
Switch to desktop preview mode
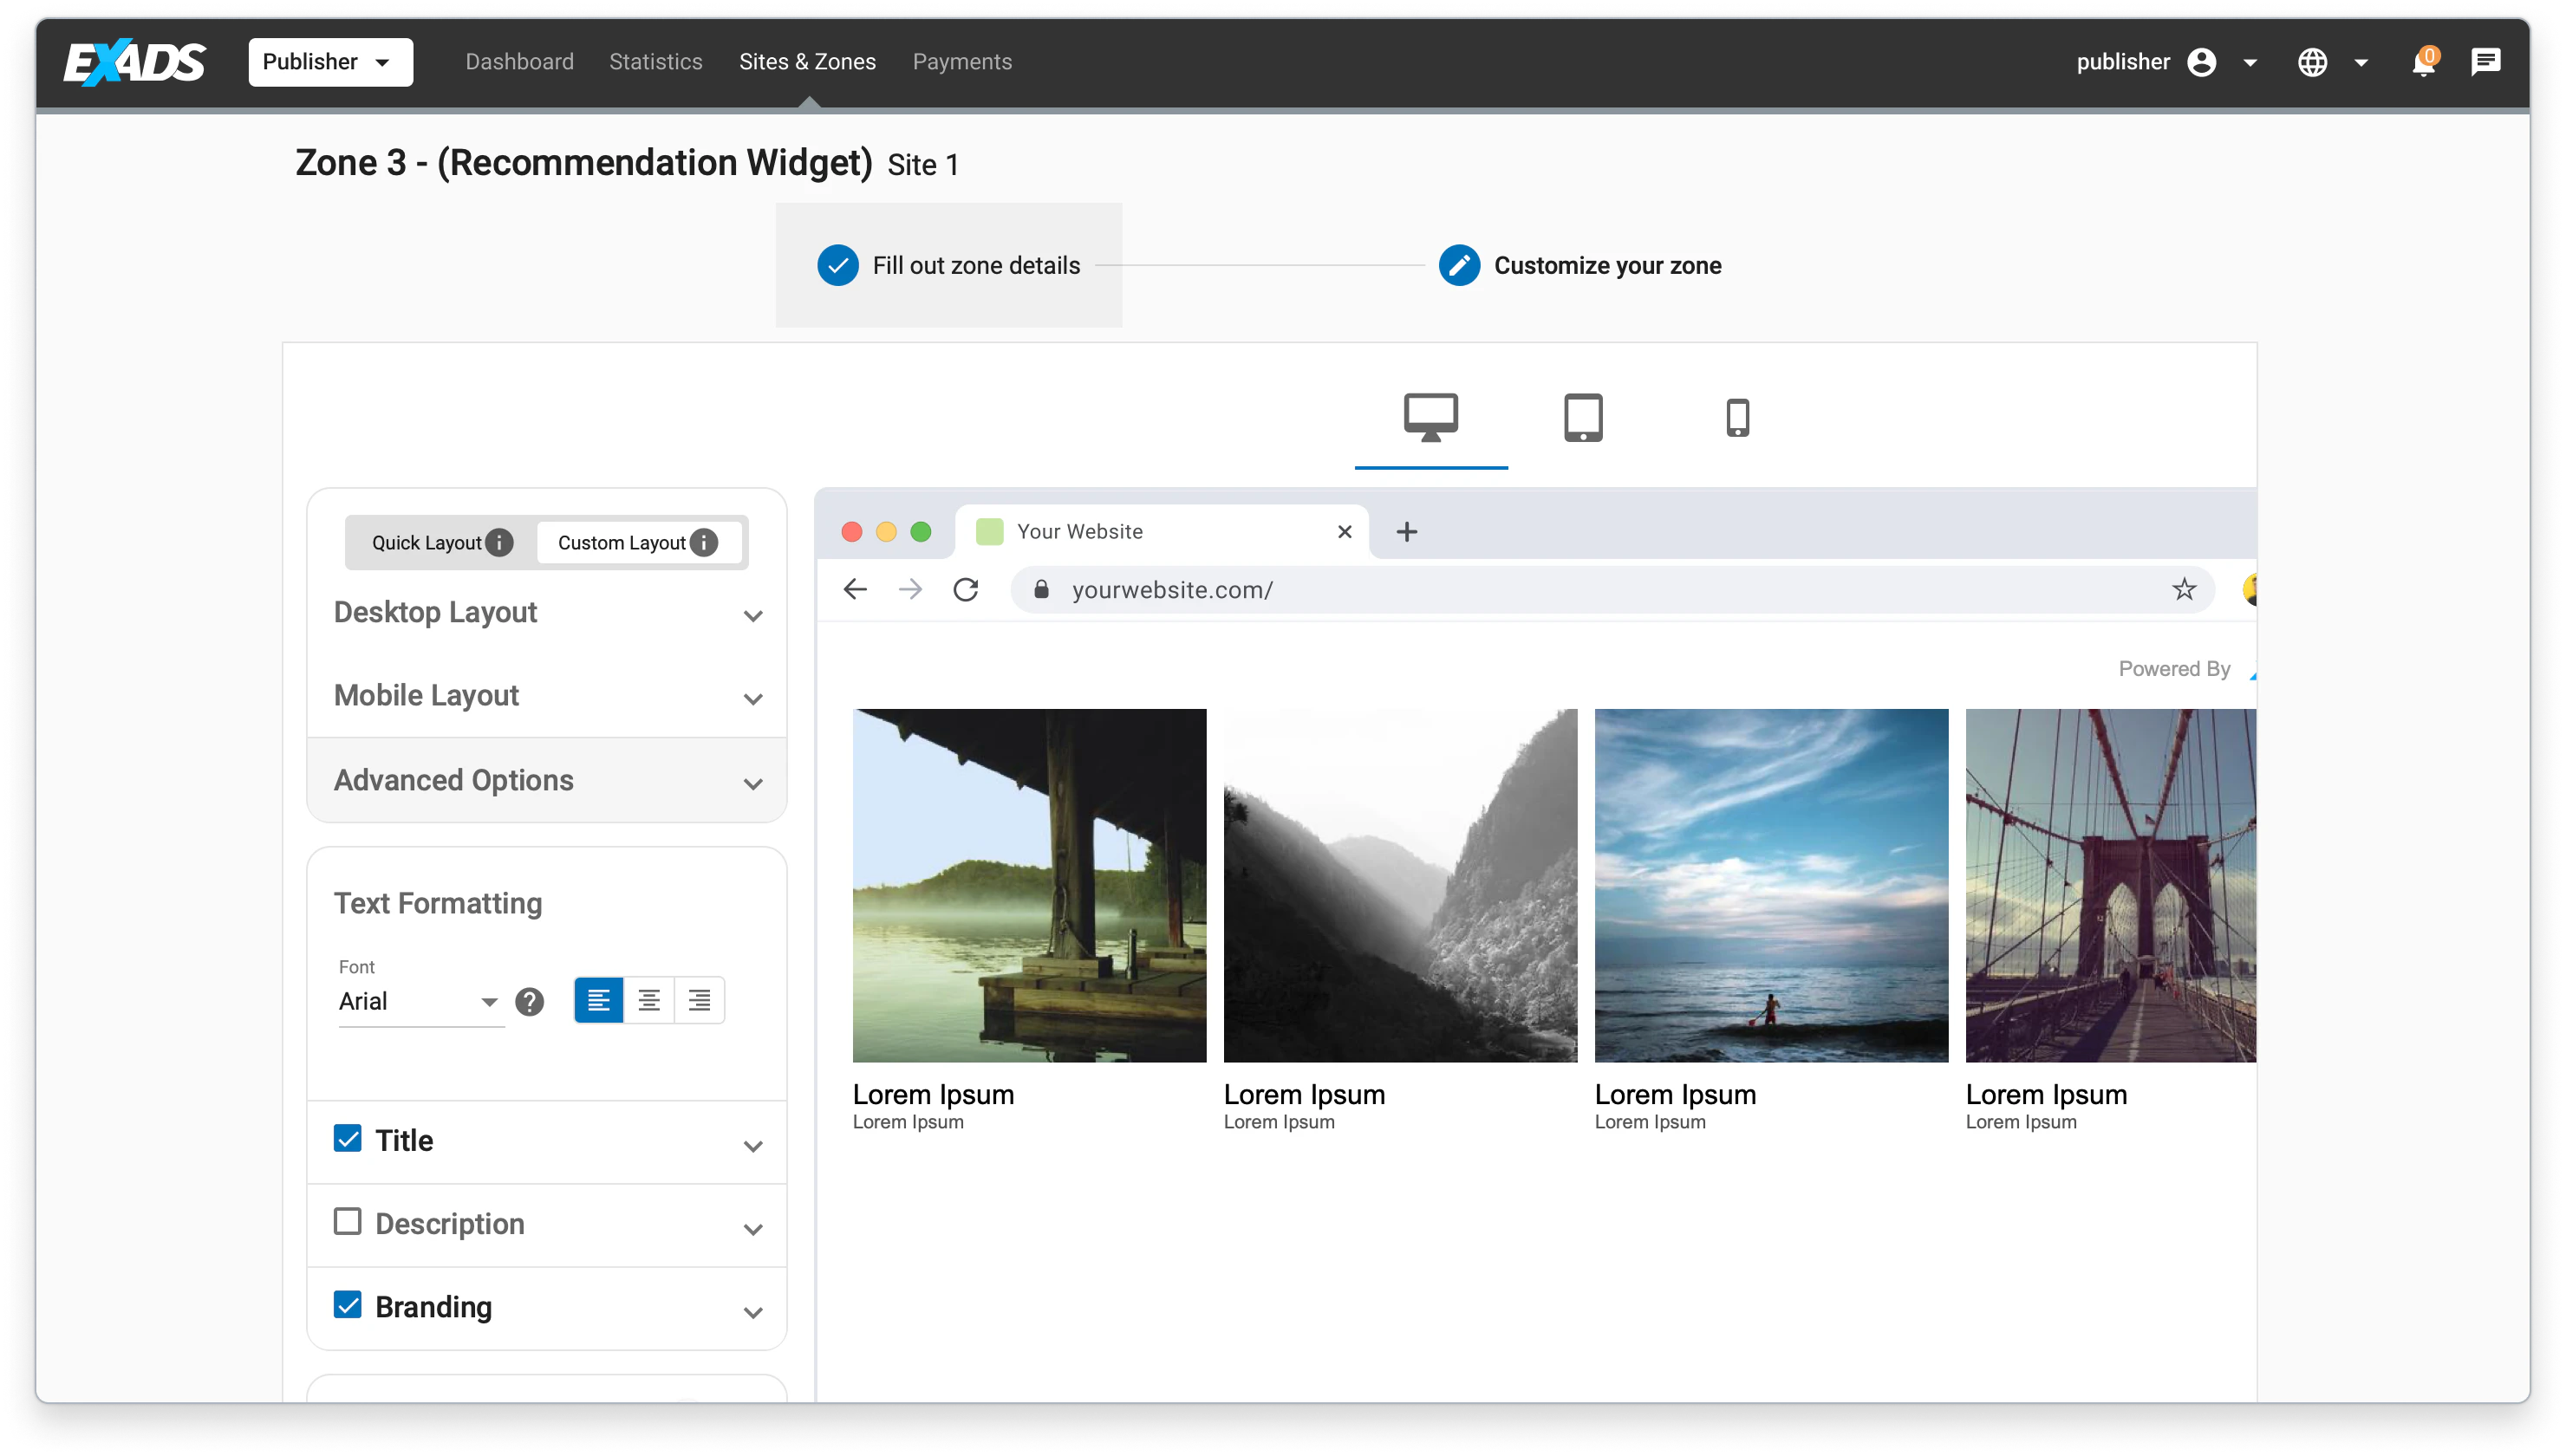(x=1431, y=418)
